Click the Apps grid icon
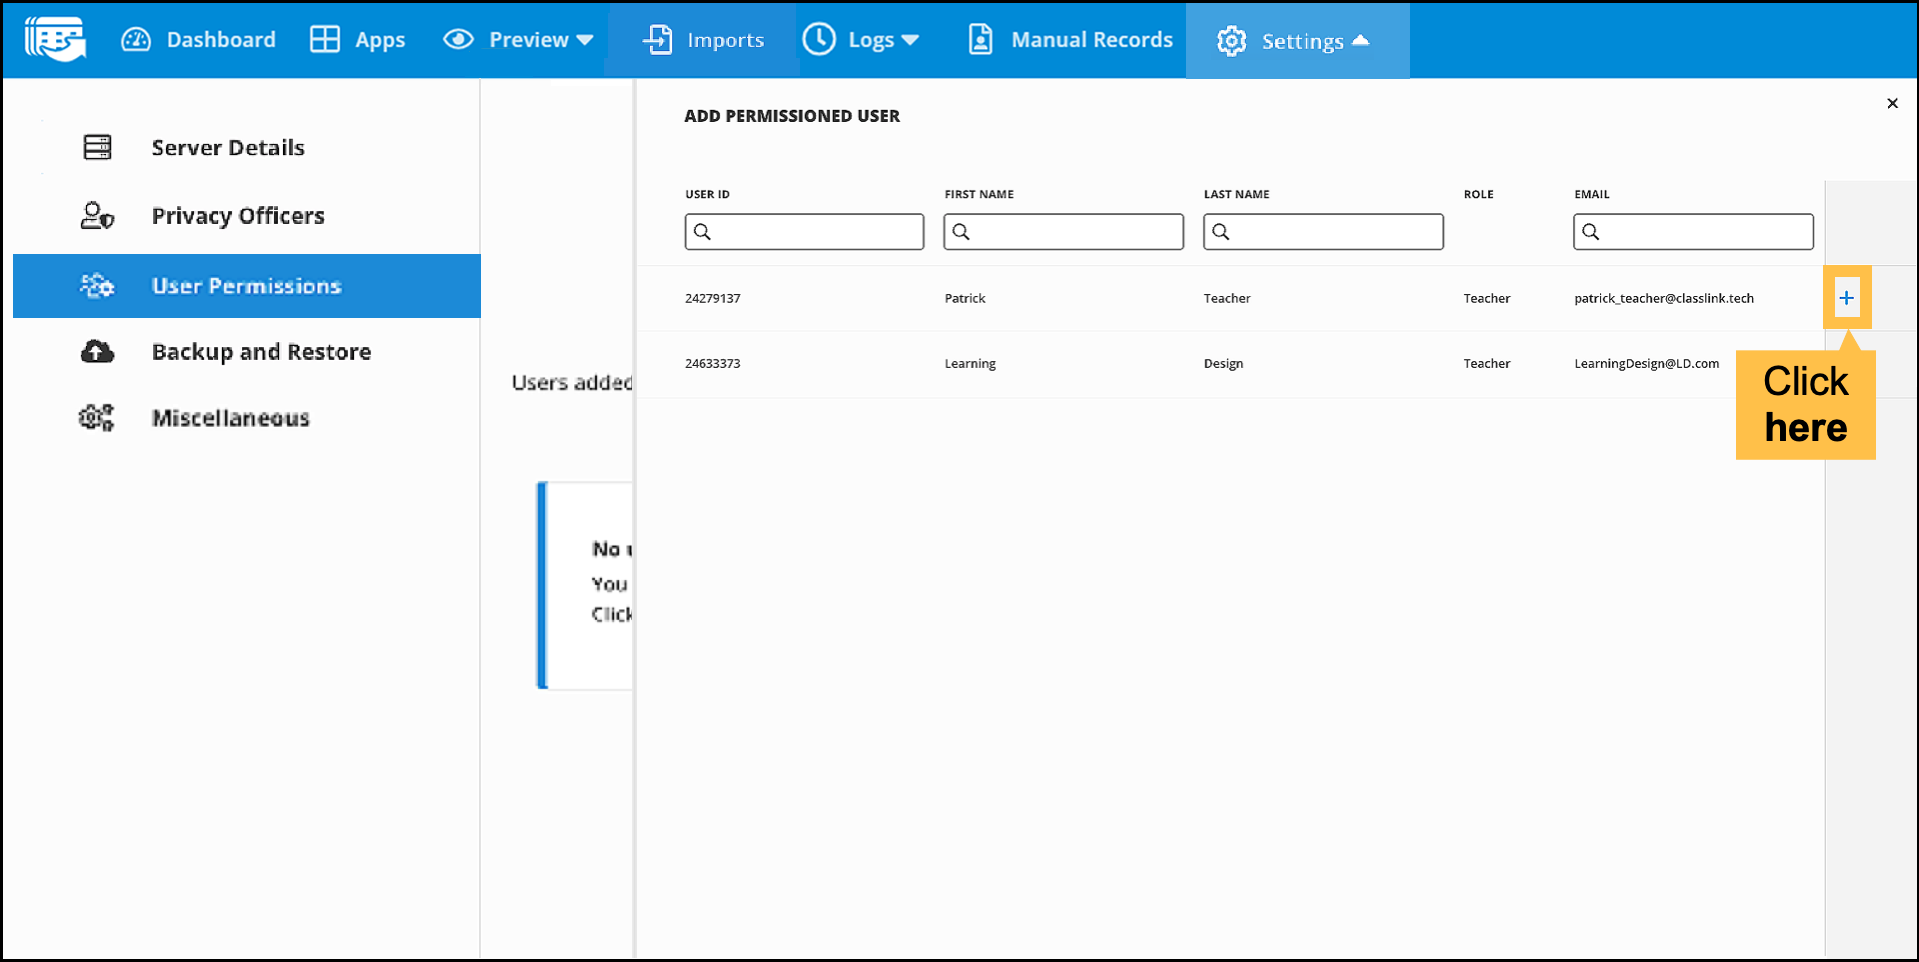Screen dimensions: 1919x962 pyautogui.click(x=325, y=40)
